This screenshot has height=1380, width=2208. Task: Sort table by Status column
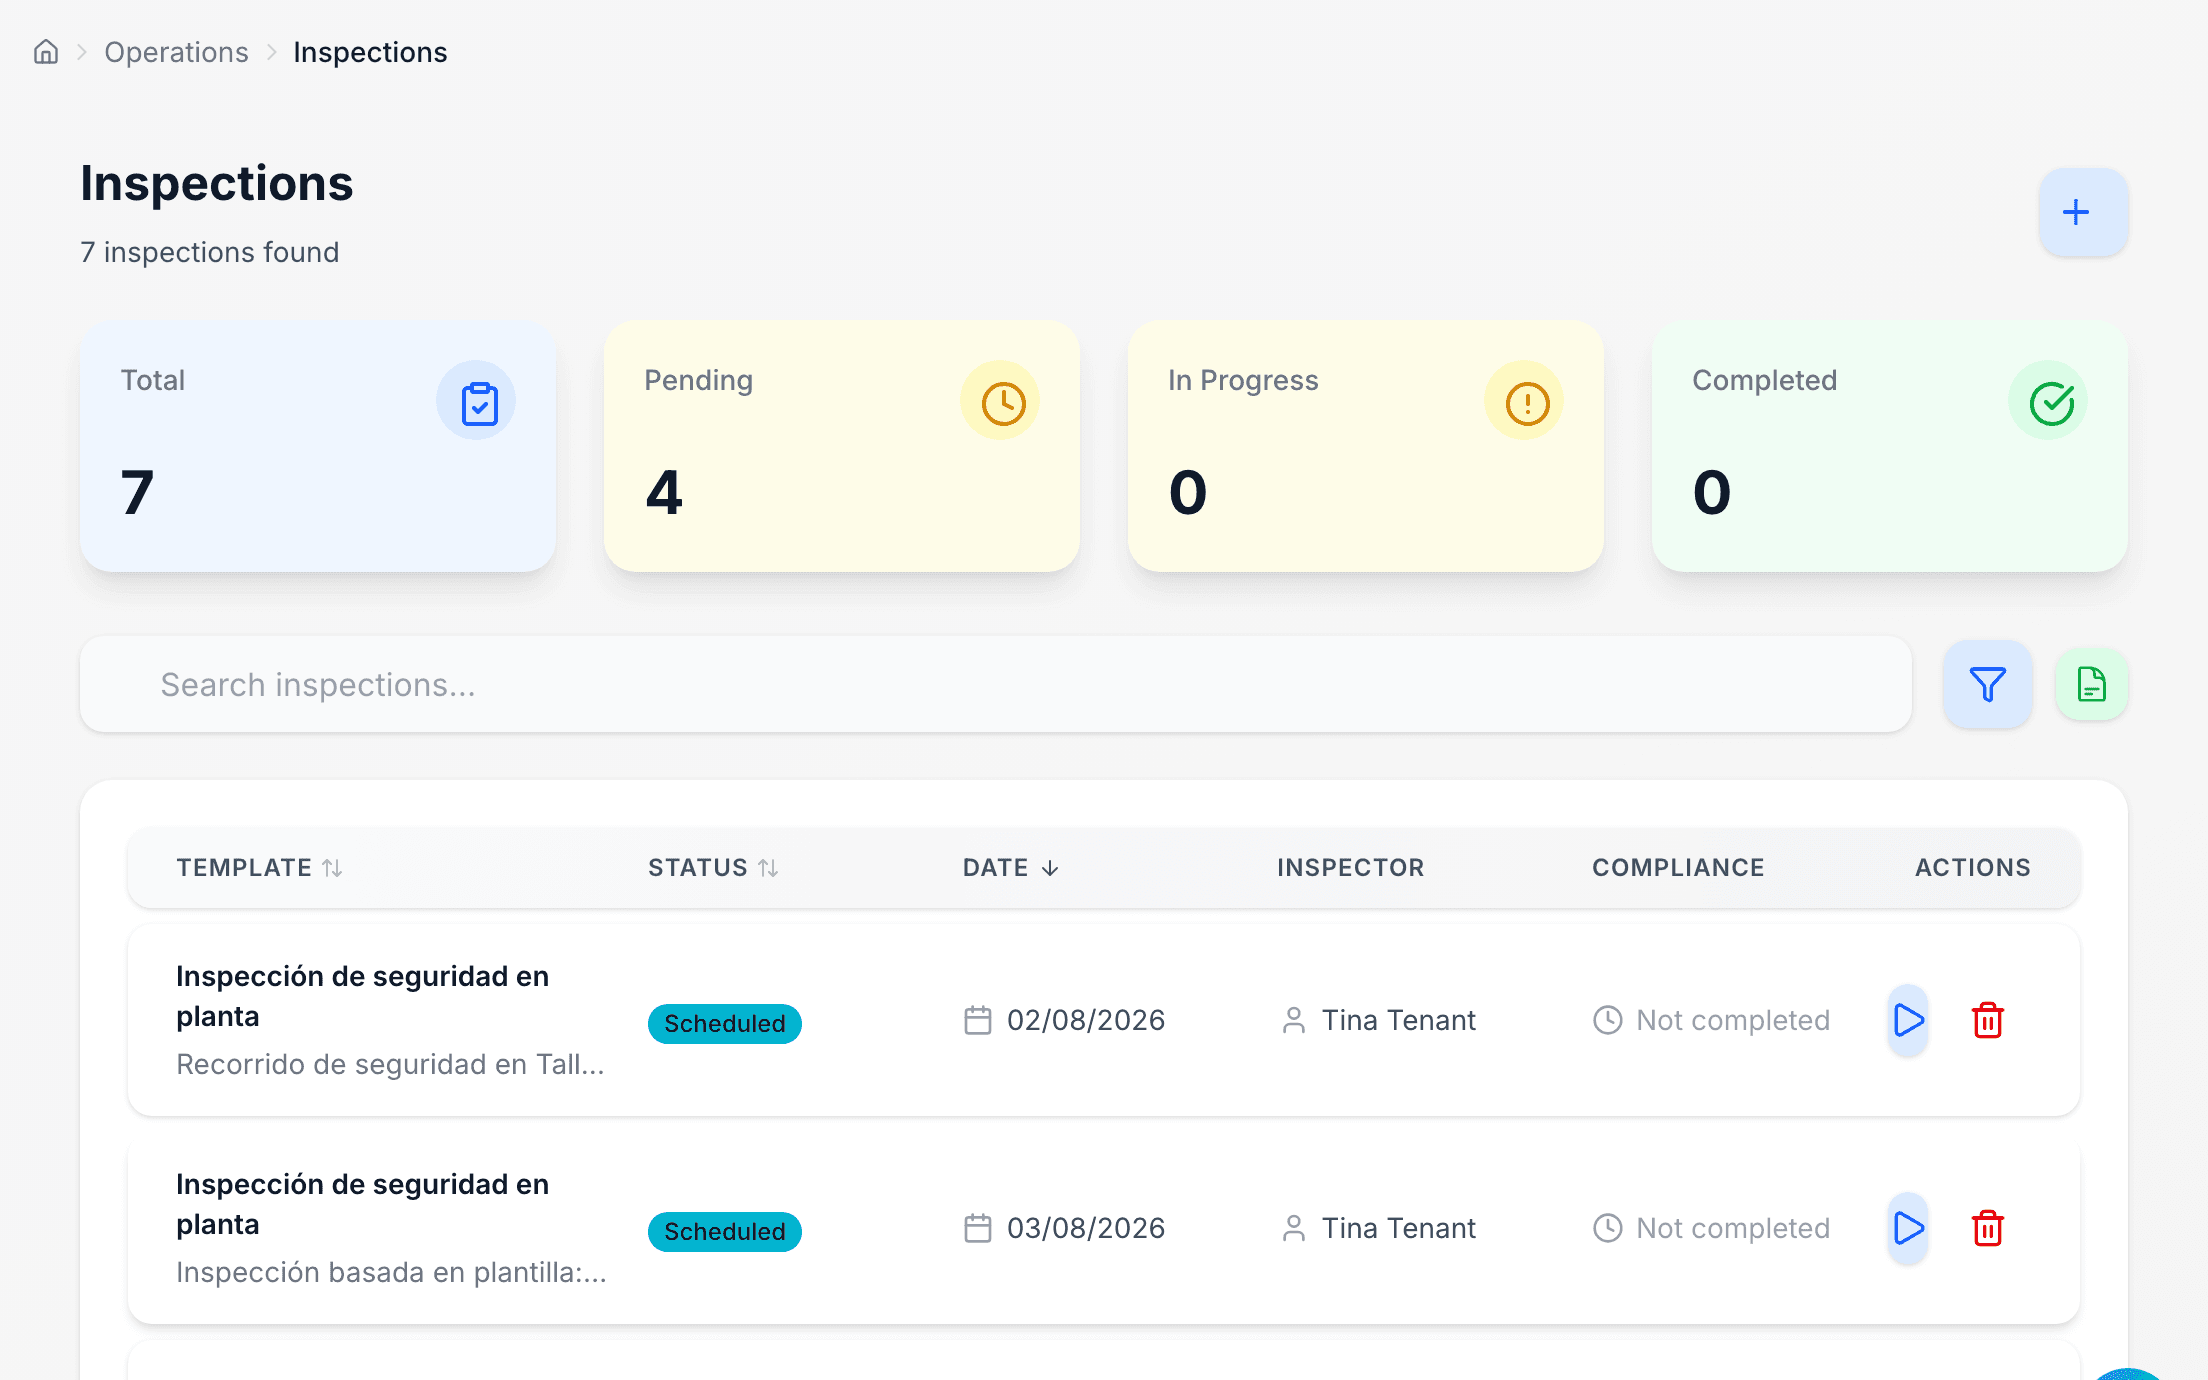(713, 868)
